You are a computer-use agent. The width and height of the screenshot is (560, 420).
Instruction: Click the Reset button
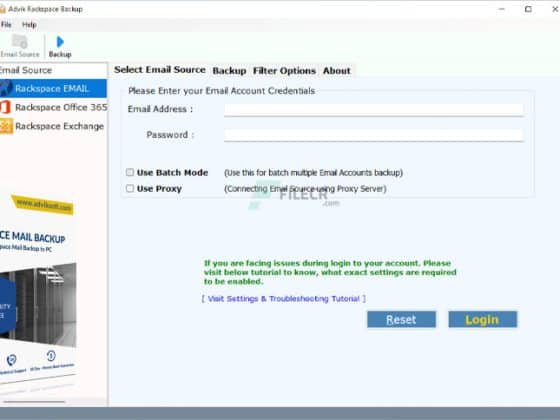(401, 319)
